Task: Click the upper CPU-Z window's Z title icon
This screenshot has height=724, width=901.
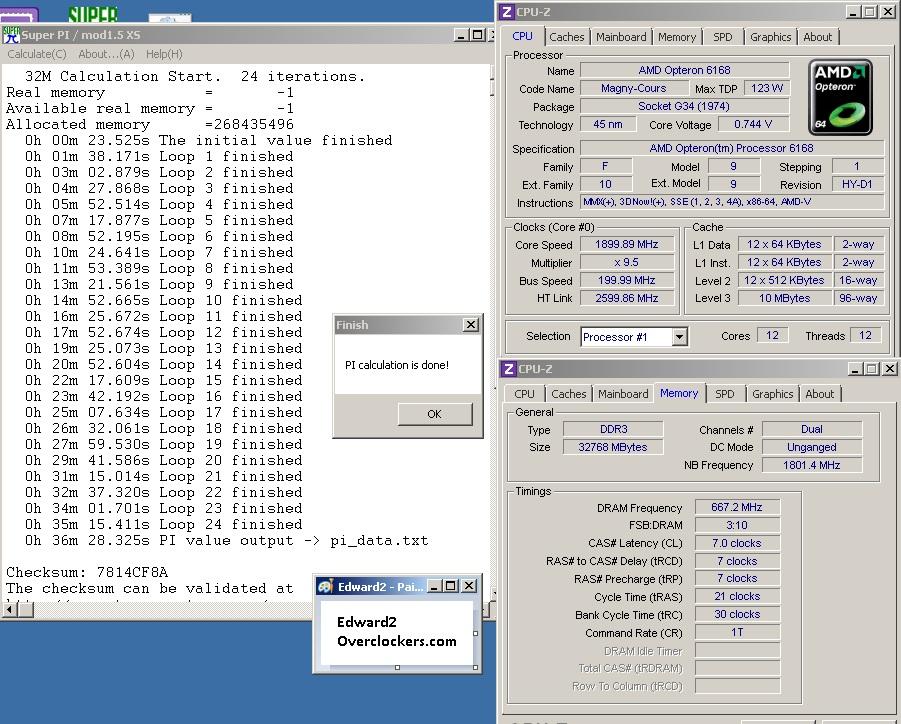Action: point(507,11)
